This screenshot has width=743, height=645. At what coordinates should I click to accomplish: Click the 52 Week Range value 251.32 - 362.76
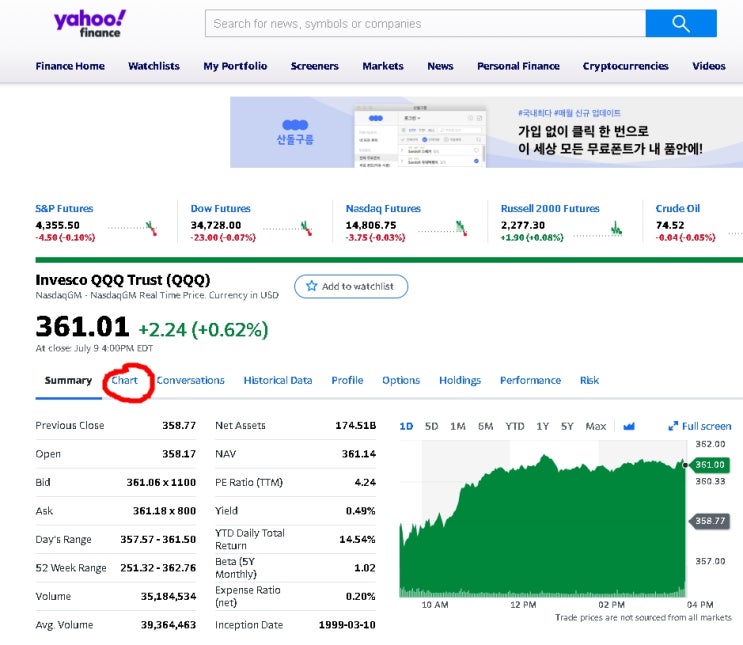(158, 568)
